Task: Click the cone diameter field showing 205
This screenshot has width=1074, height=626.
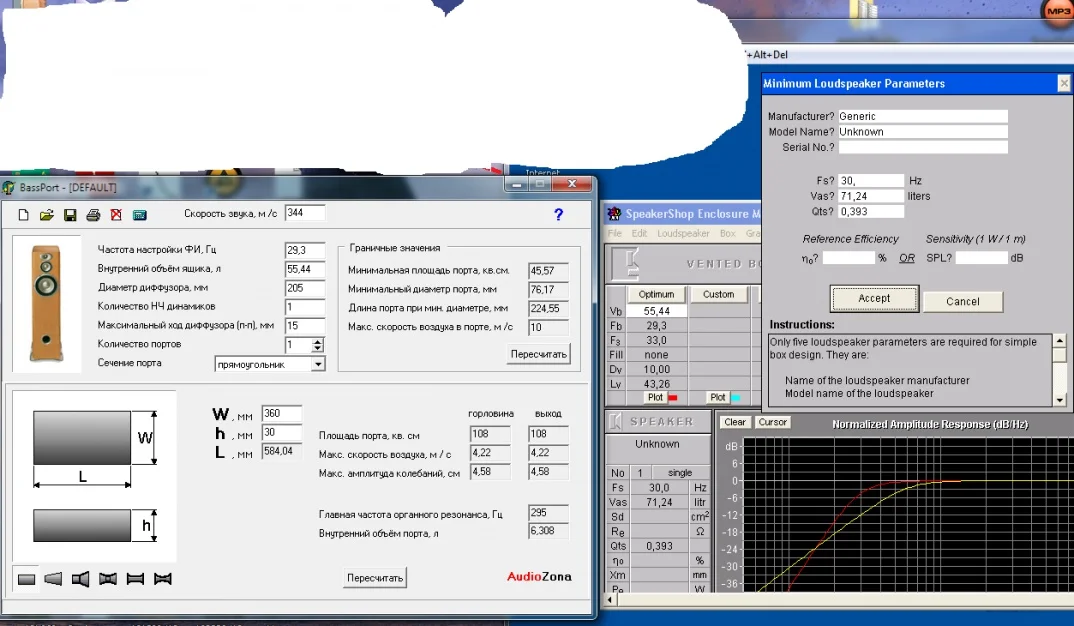Action: (x=305, y=288)
